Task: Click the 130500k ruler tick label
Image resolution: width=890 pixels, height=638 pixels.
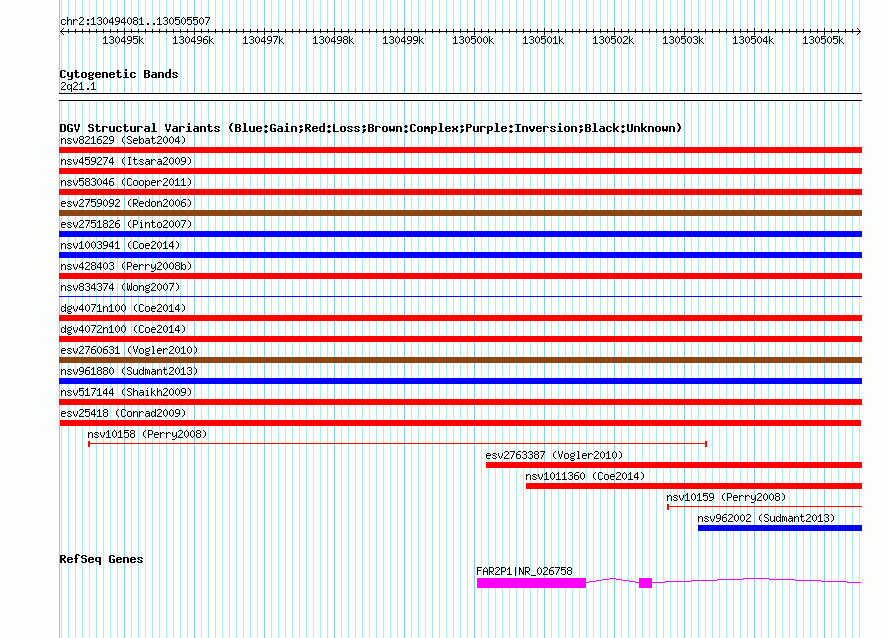Action: tap(473, 40)
